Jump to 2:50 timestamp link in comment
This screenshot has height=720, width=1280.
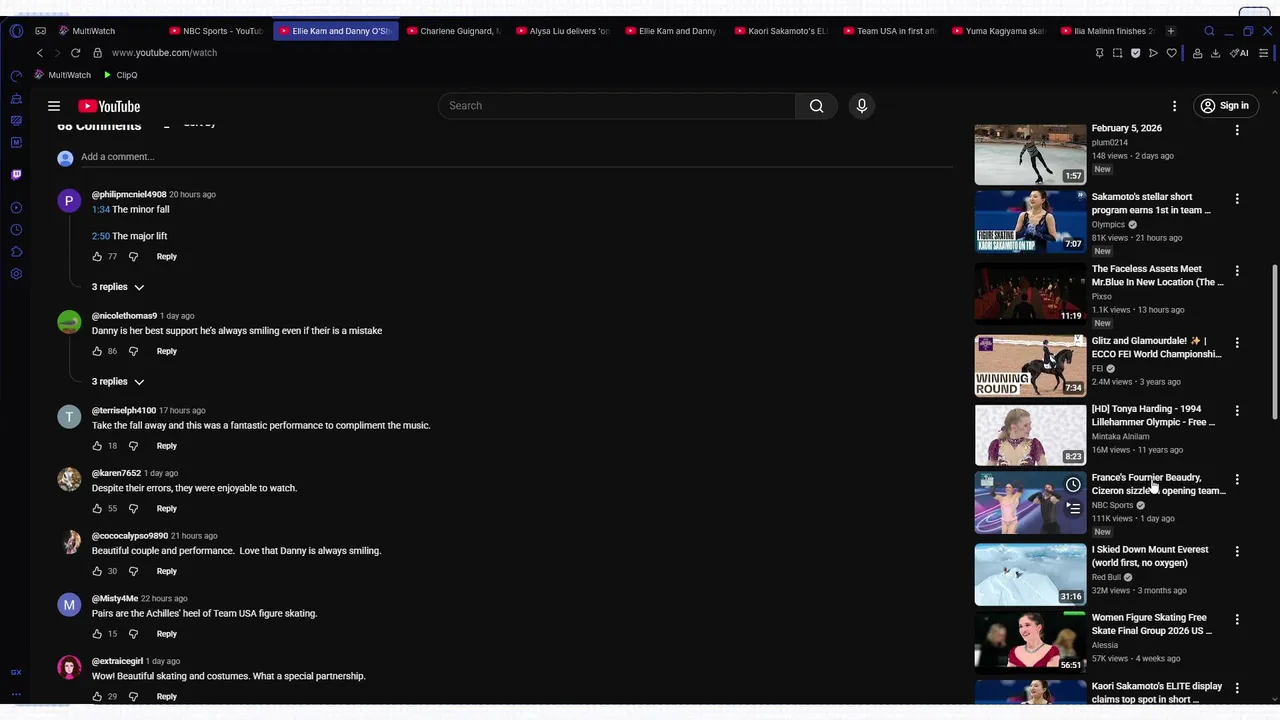pyautogui.click(x=100, y=236)
